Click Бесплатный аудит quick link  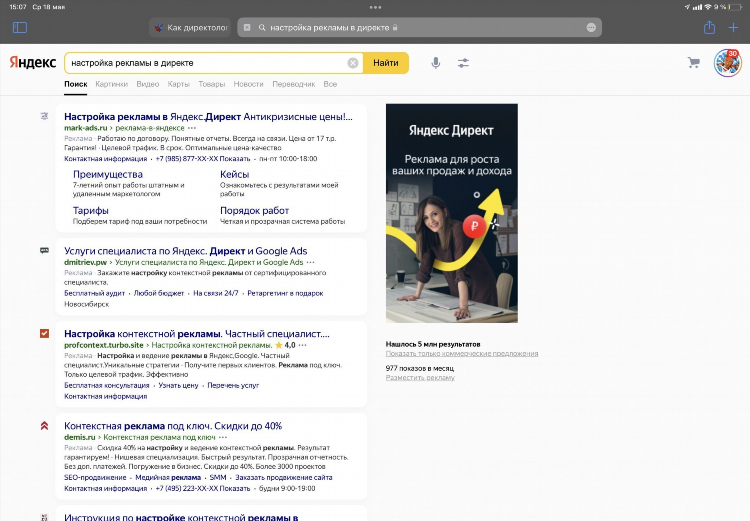point(94,293)
